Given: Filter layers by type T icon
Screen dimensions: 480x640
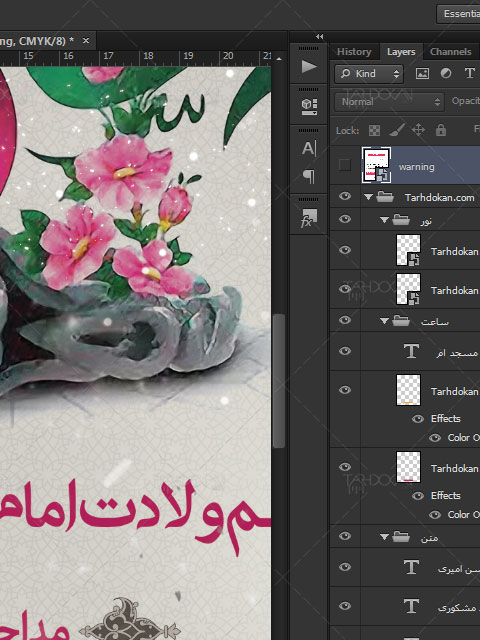Looking at the screenshot, I should pyautogui.click(x=469, y=73).
